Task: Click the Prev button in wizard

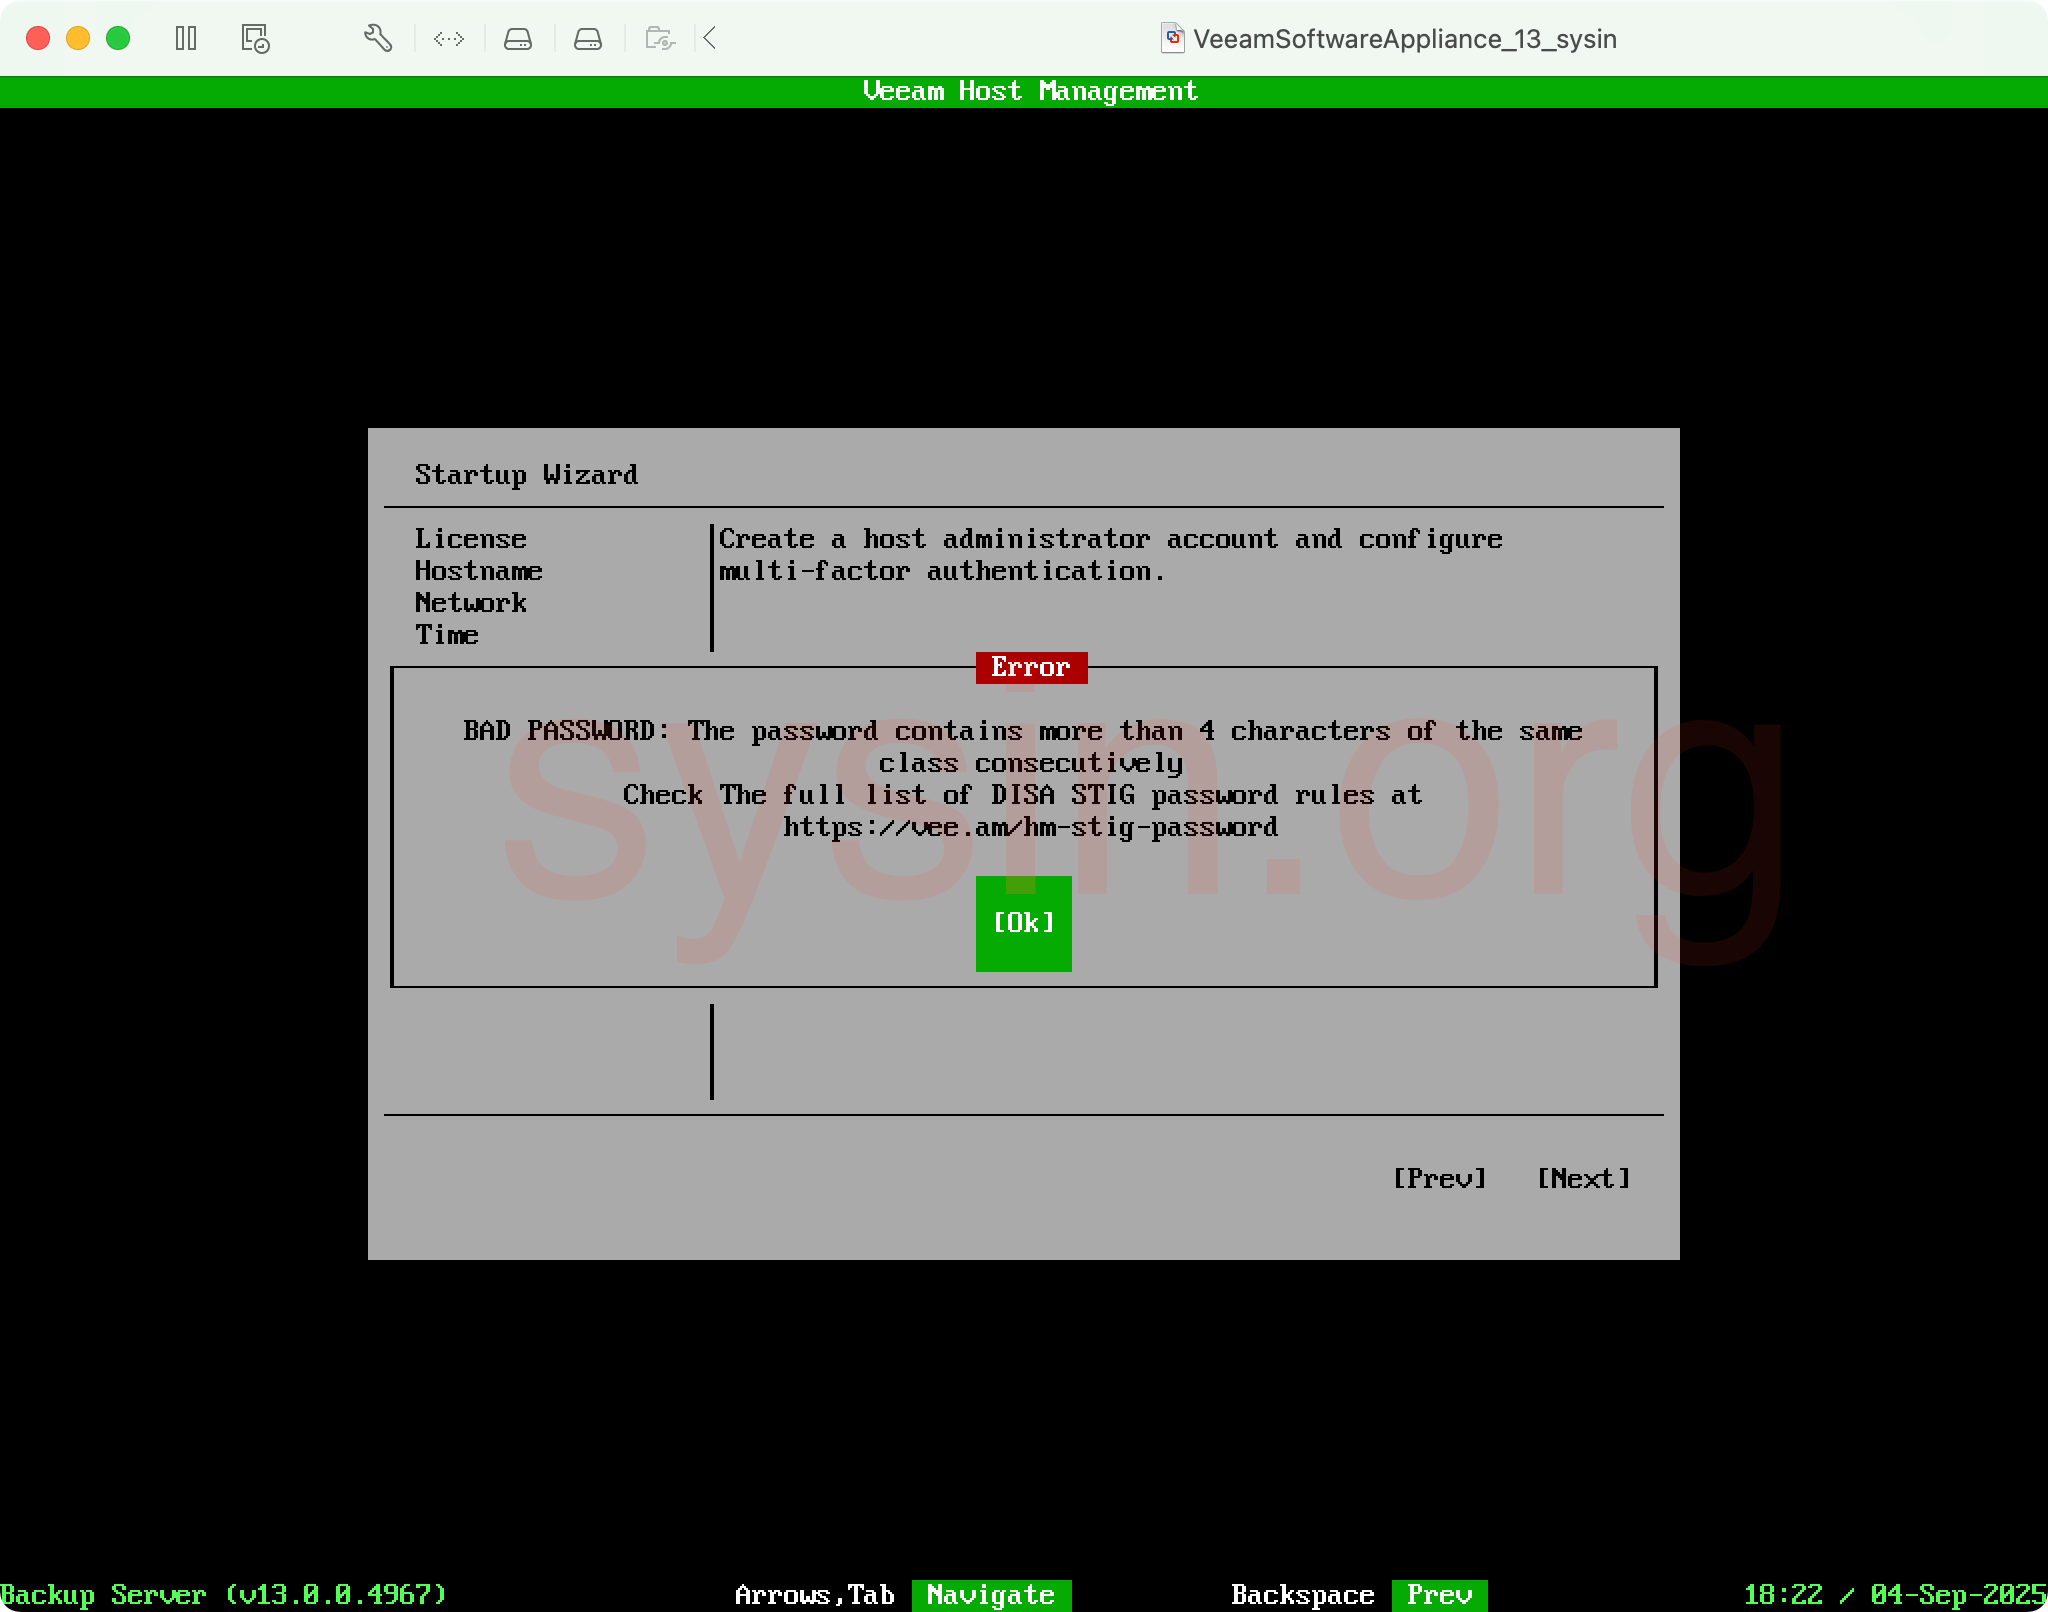Action: [x=1439, y=1179]
